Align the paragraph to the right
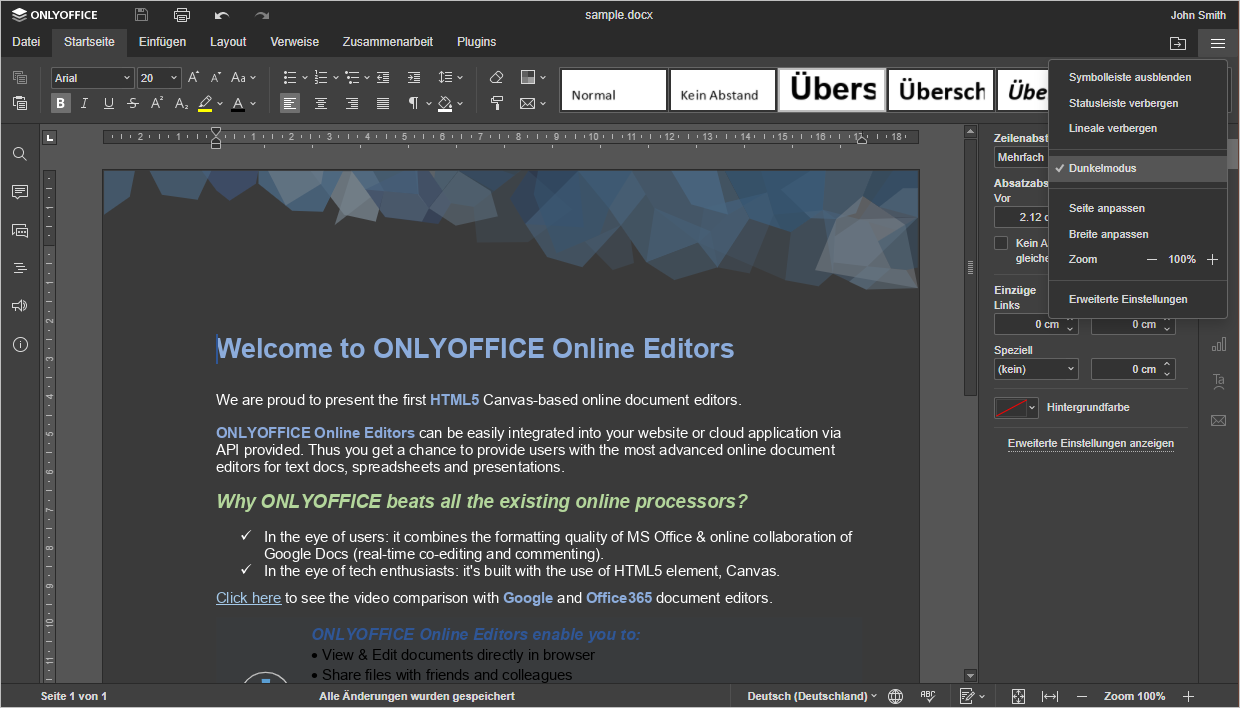 [x=352, y=103]
